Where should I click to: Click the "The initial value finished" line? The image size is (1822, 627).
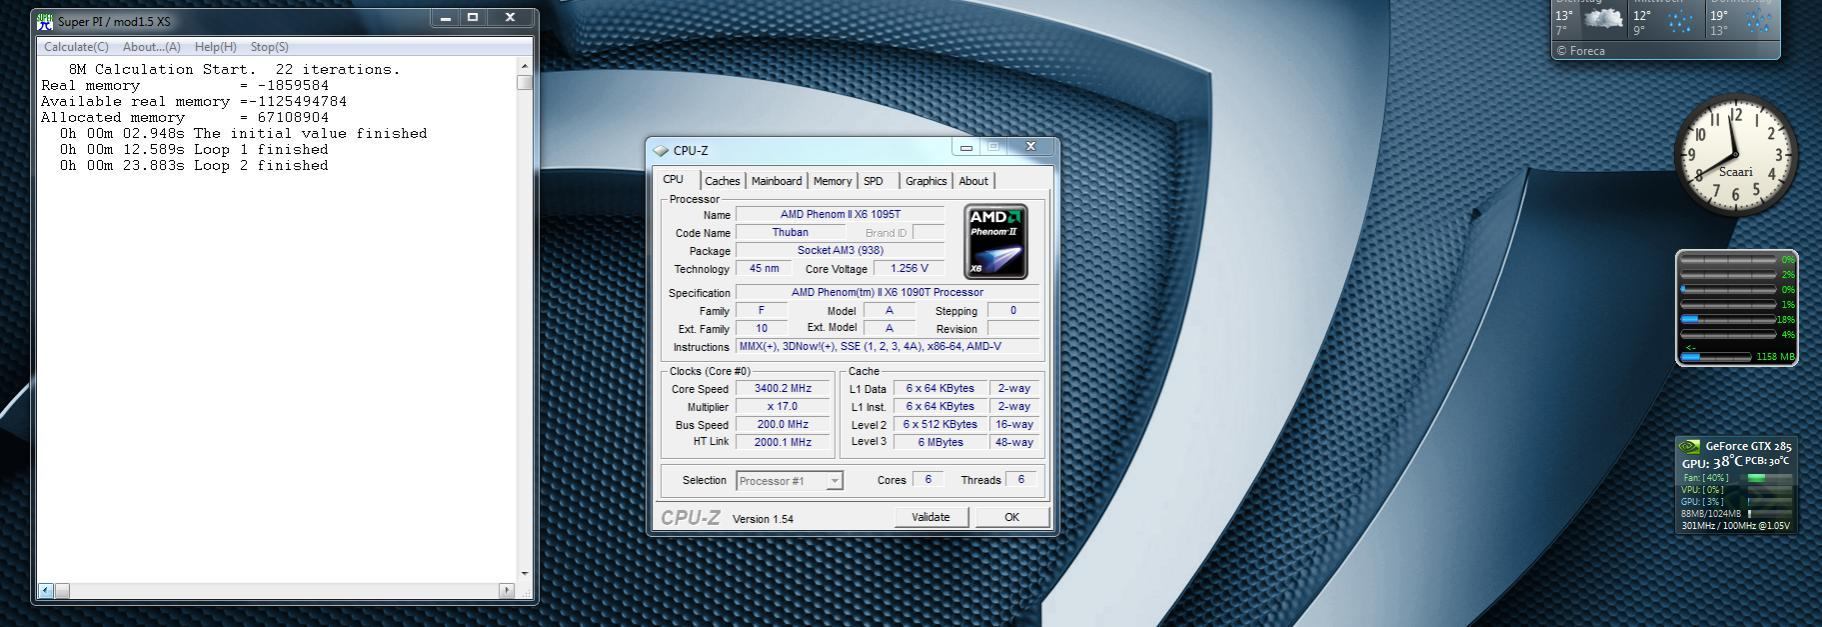(243, 133)
